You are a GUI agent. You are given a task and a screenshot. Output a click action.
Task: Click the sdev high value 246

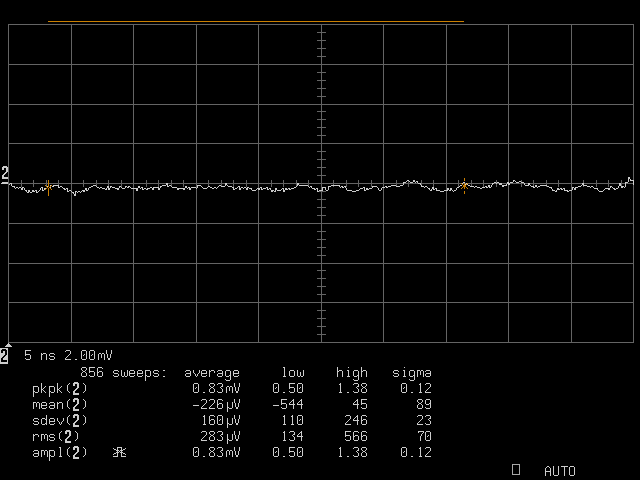point(356,420)
